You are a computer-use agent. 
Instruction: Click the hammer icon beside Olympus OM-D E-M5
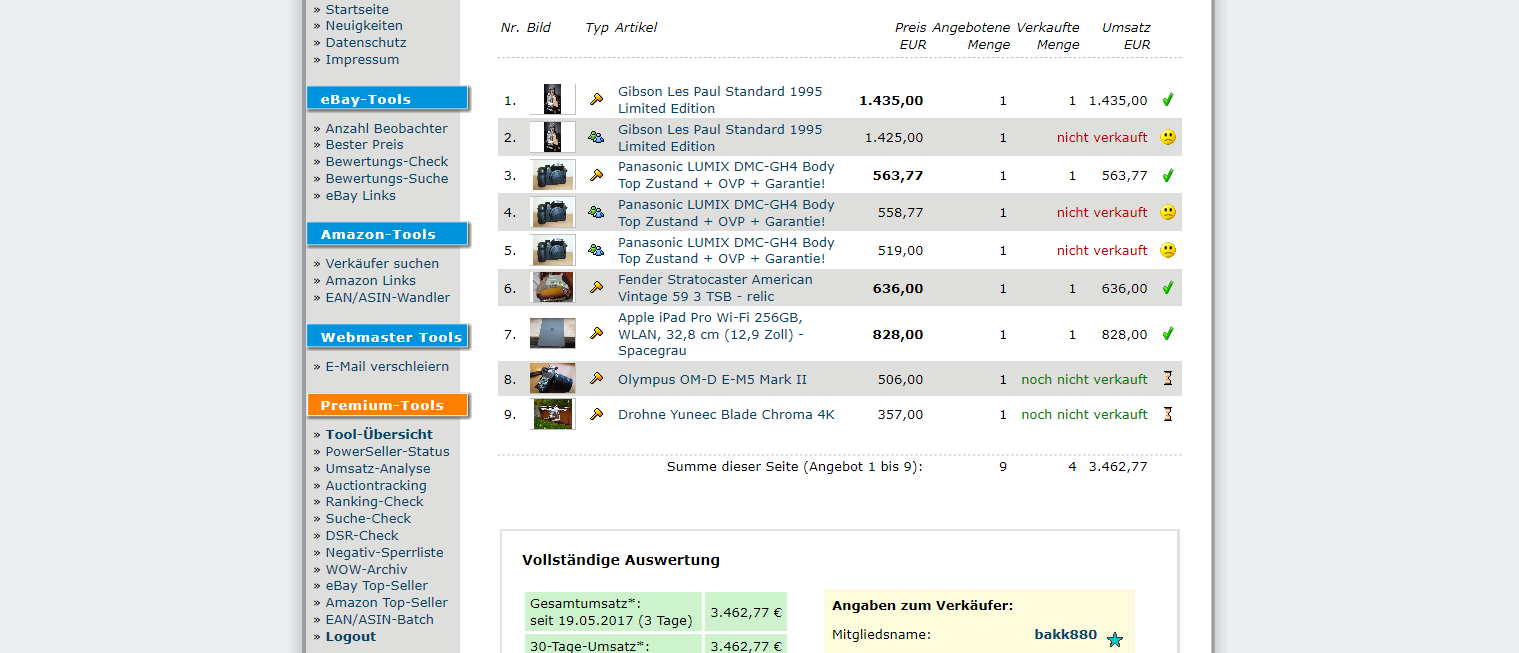597,379
